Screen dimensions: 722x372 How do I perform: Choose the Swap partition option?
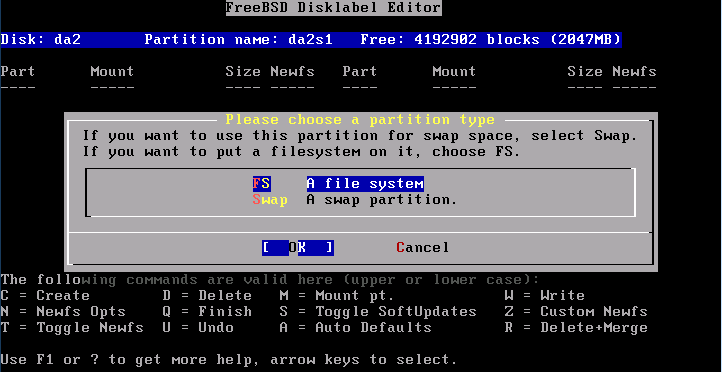270,200
